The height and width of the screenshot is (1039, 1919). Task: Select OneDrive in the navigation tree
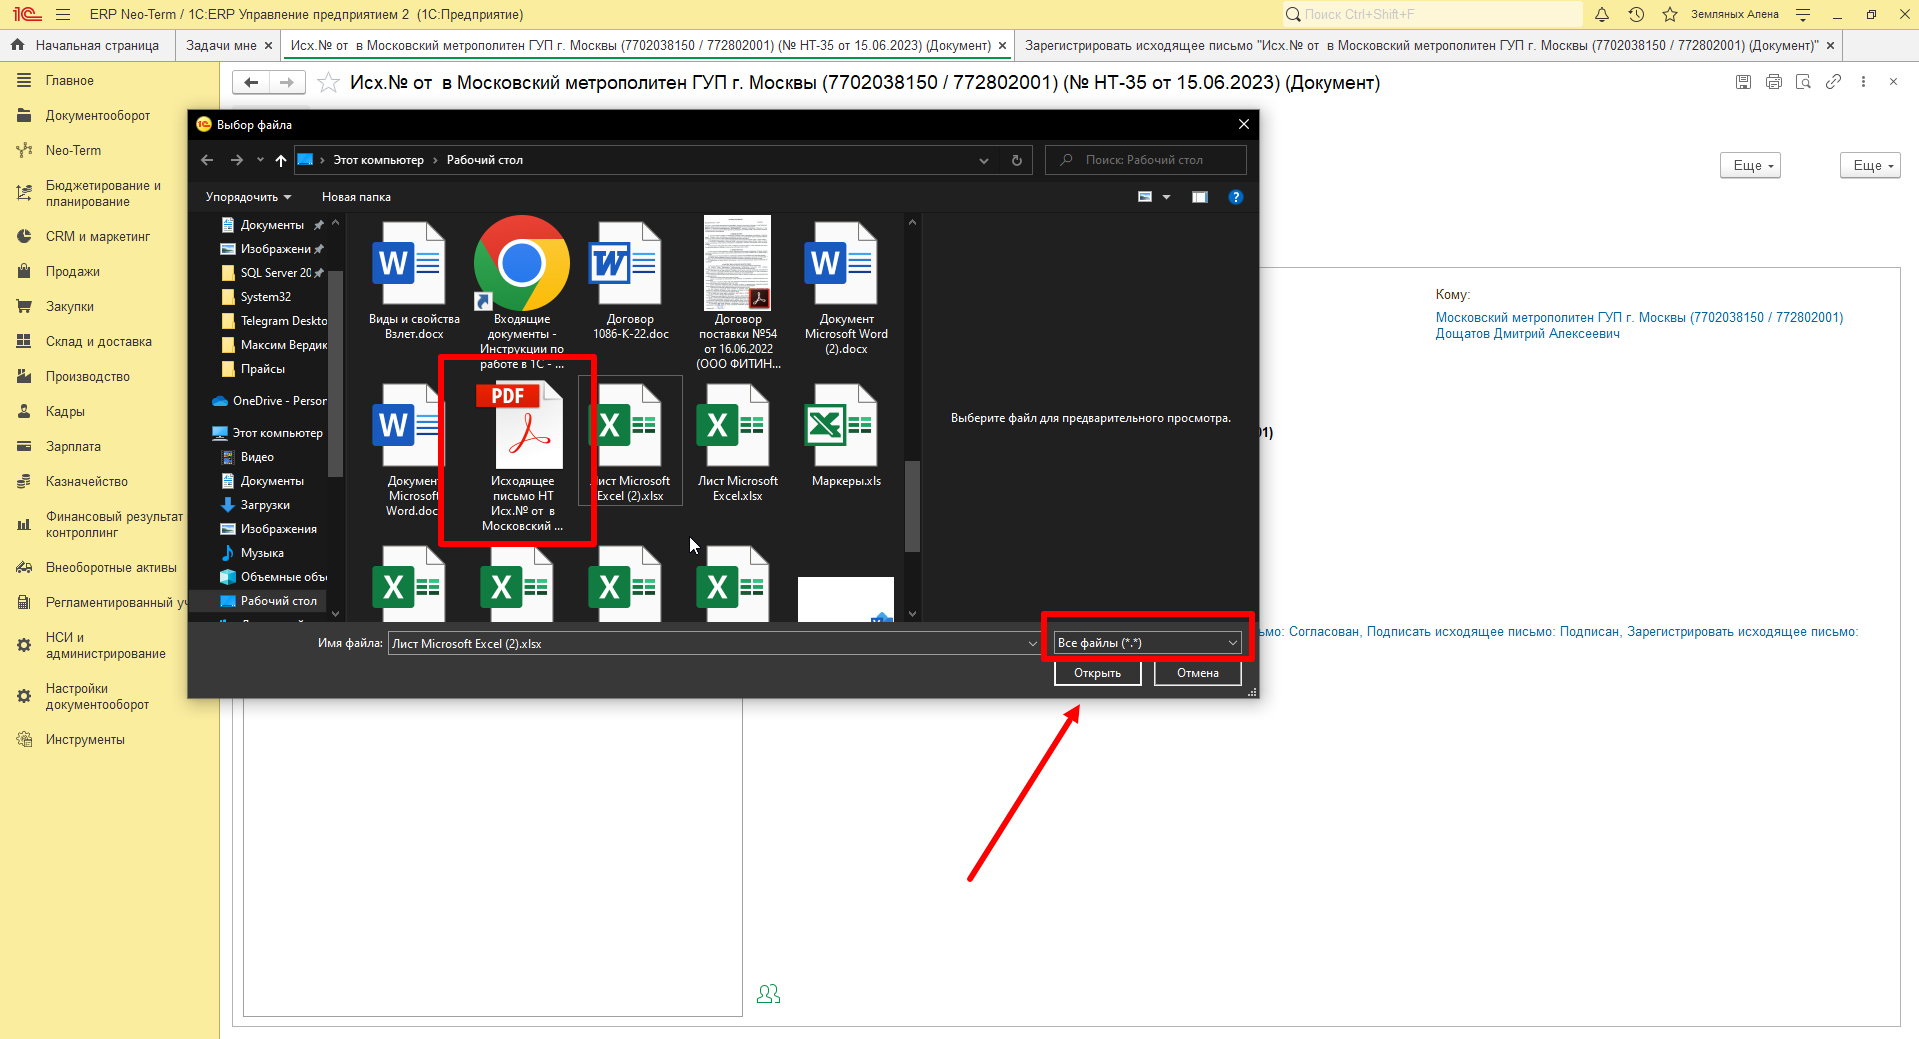pos(270,401)
